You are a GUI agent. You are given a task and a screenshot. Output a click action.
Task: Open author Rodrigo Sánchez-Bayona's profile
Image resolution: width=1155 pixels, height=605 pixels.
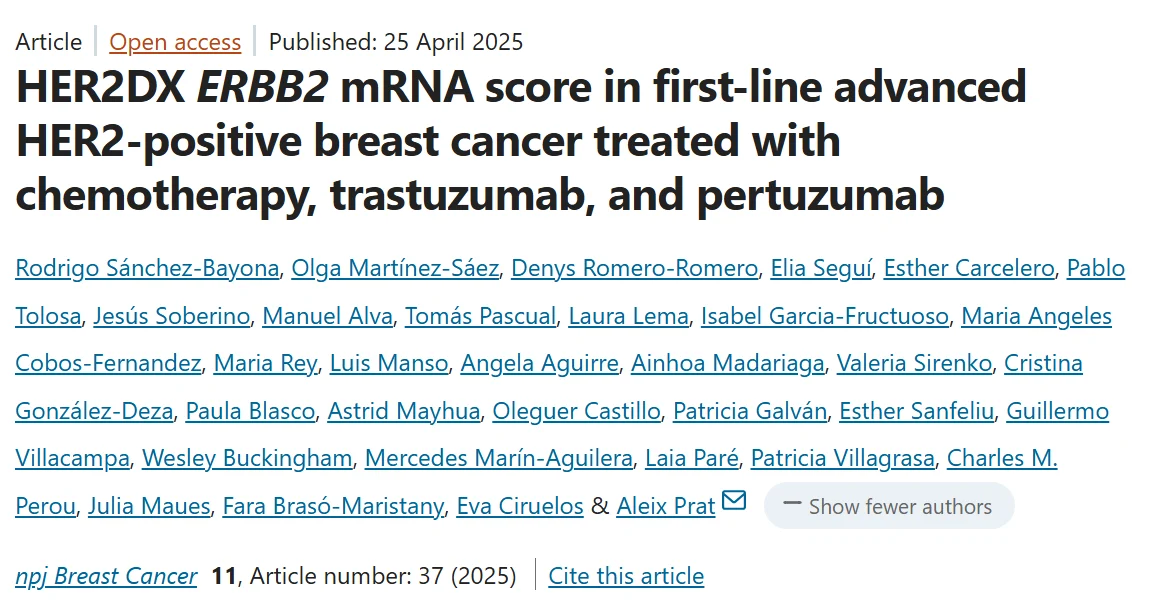click(147, 268)
